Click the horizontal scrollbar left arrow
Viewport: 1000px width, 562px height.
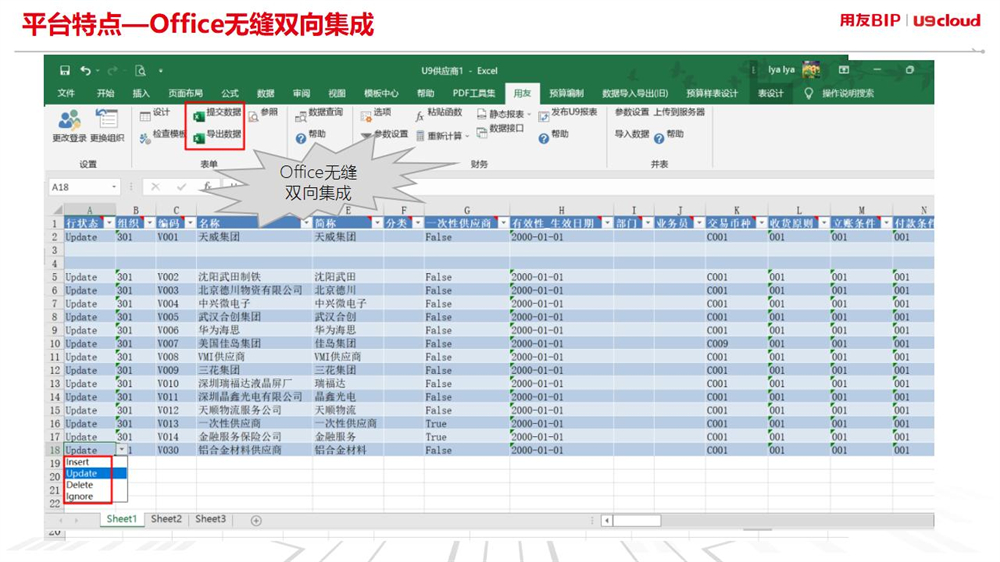point(607,521)
